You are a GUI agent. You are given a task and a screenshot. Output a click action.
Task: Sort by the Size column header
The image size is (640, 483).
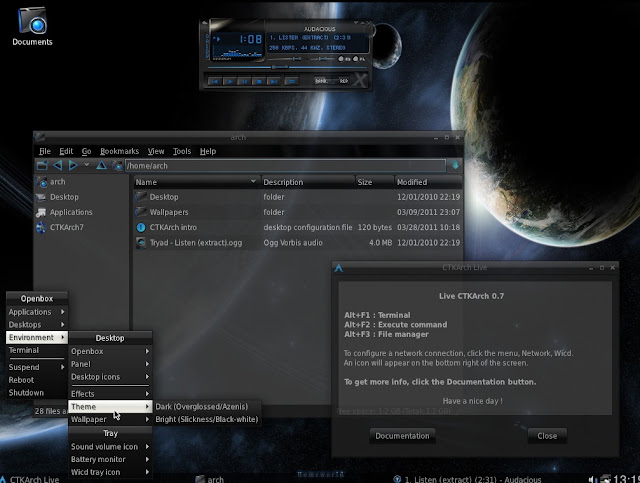pos(374,182)
